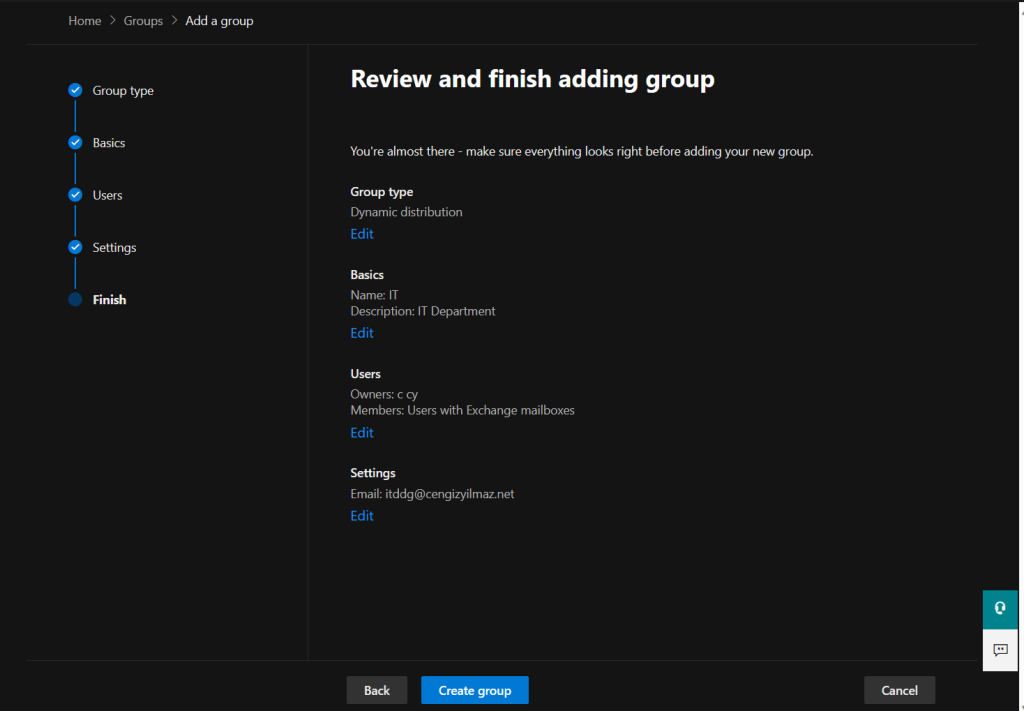Edit the Group type section

tap(362, 234)
